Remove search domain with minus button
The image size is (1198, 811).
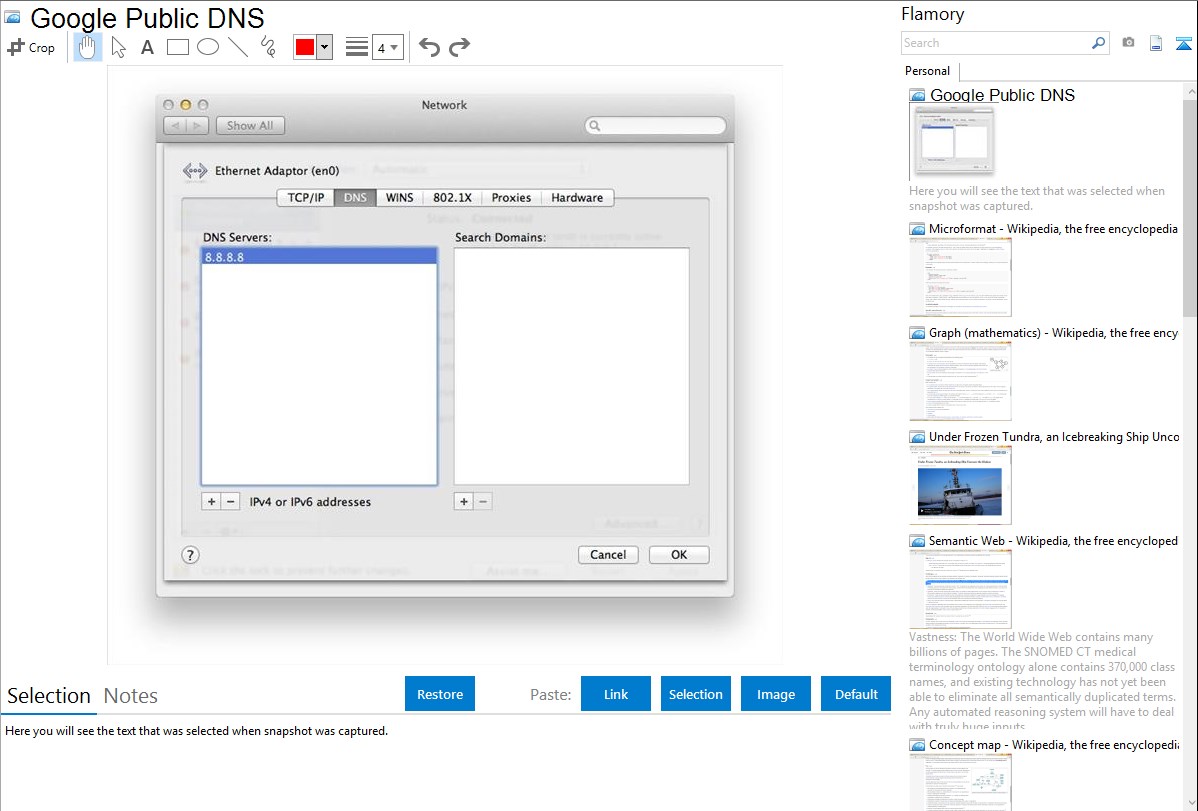point(483,501)
